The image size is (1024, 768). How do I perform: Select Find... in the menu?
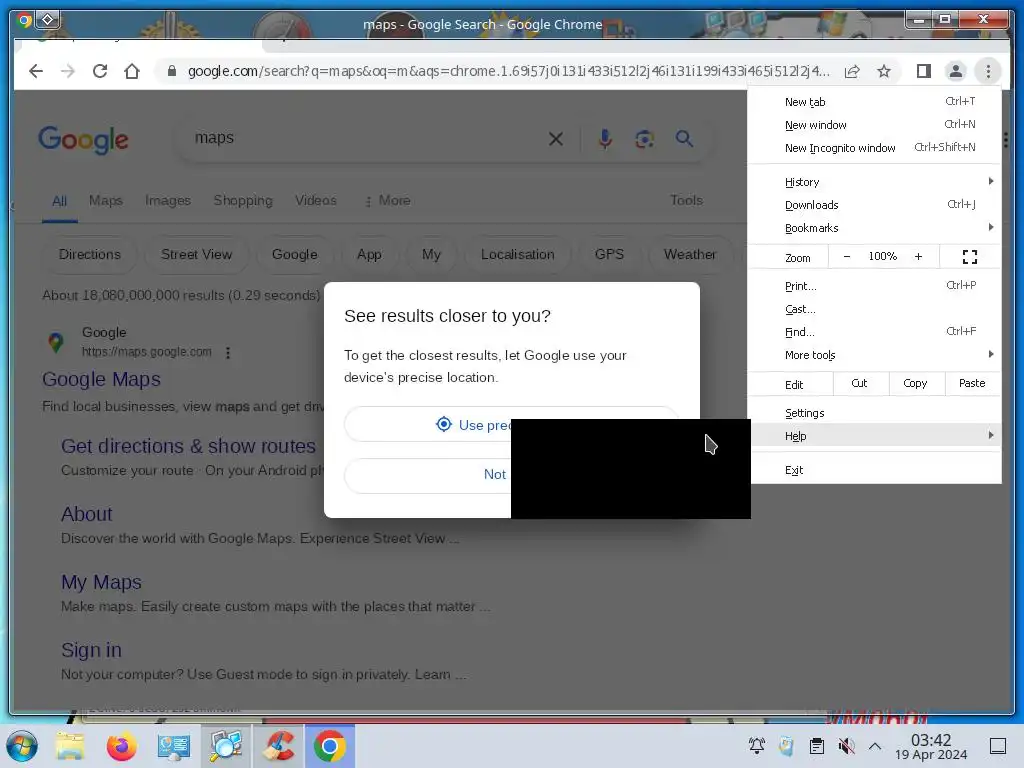[874, 332]
